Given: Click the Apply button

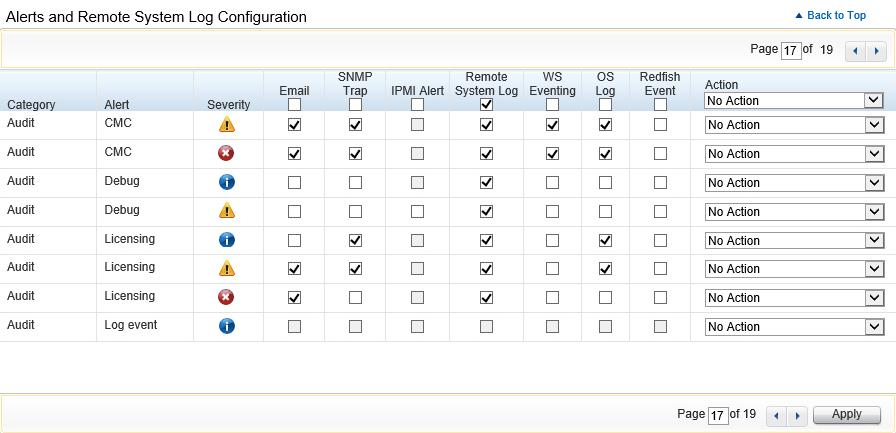Looking at the screenshot, I should pyautogui.click(x=846, y=415).
